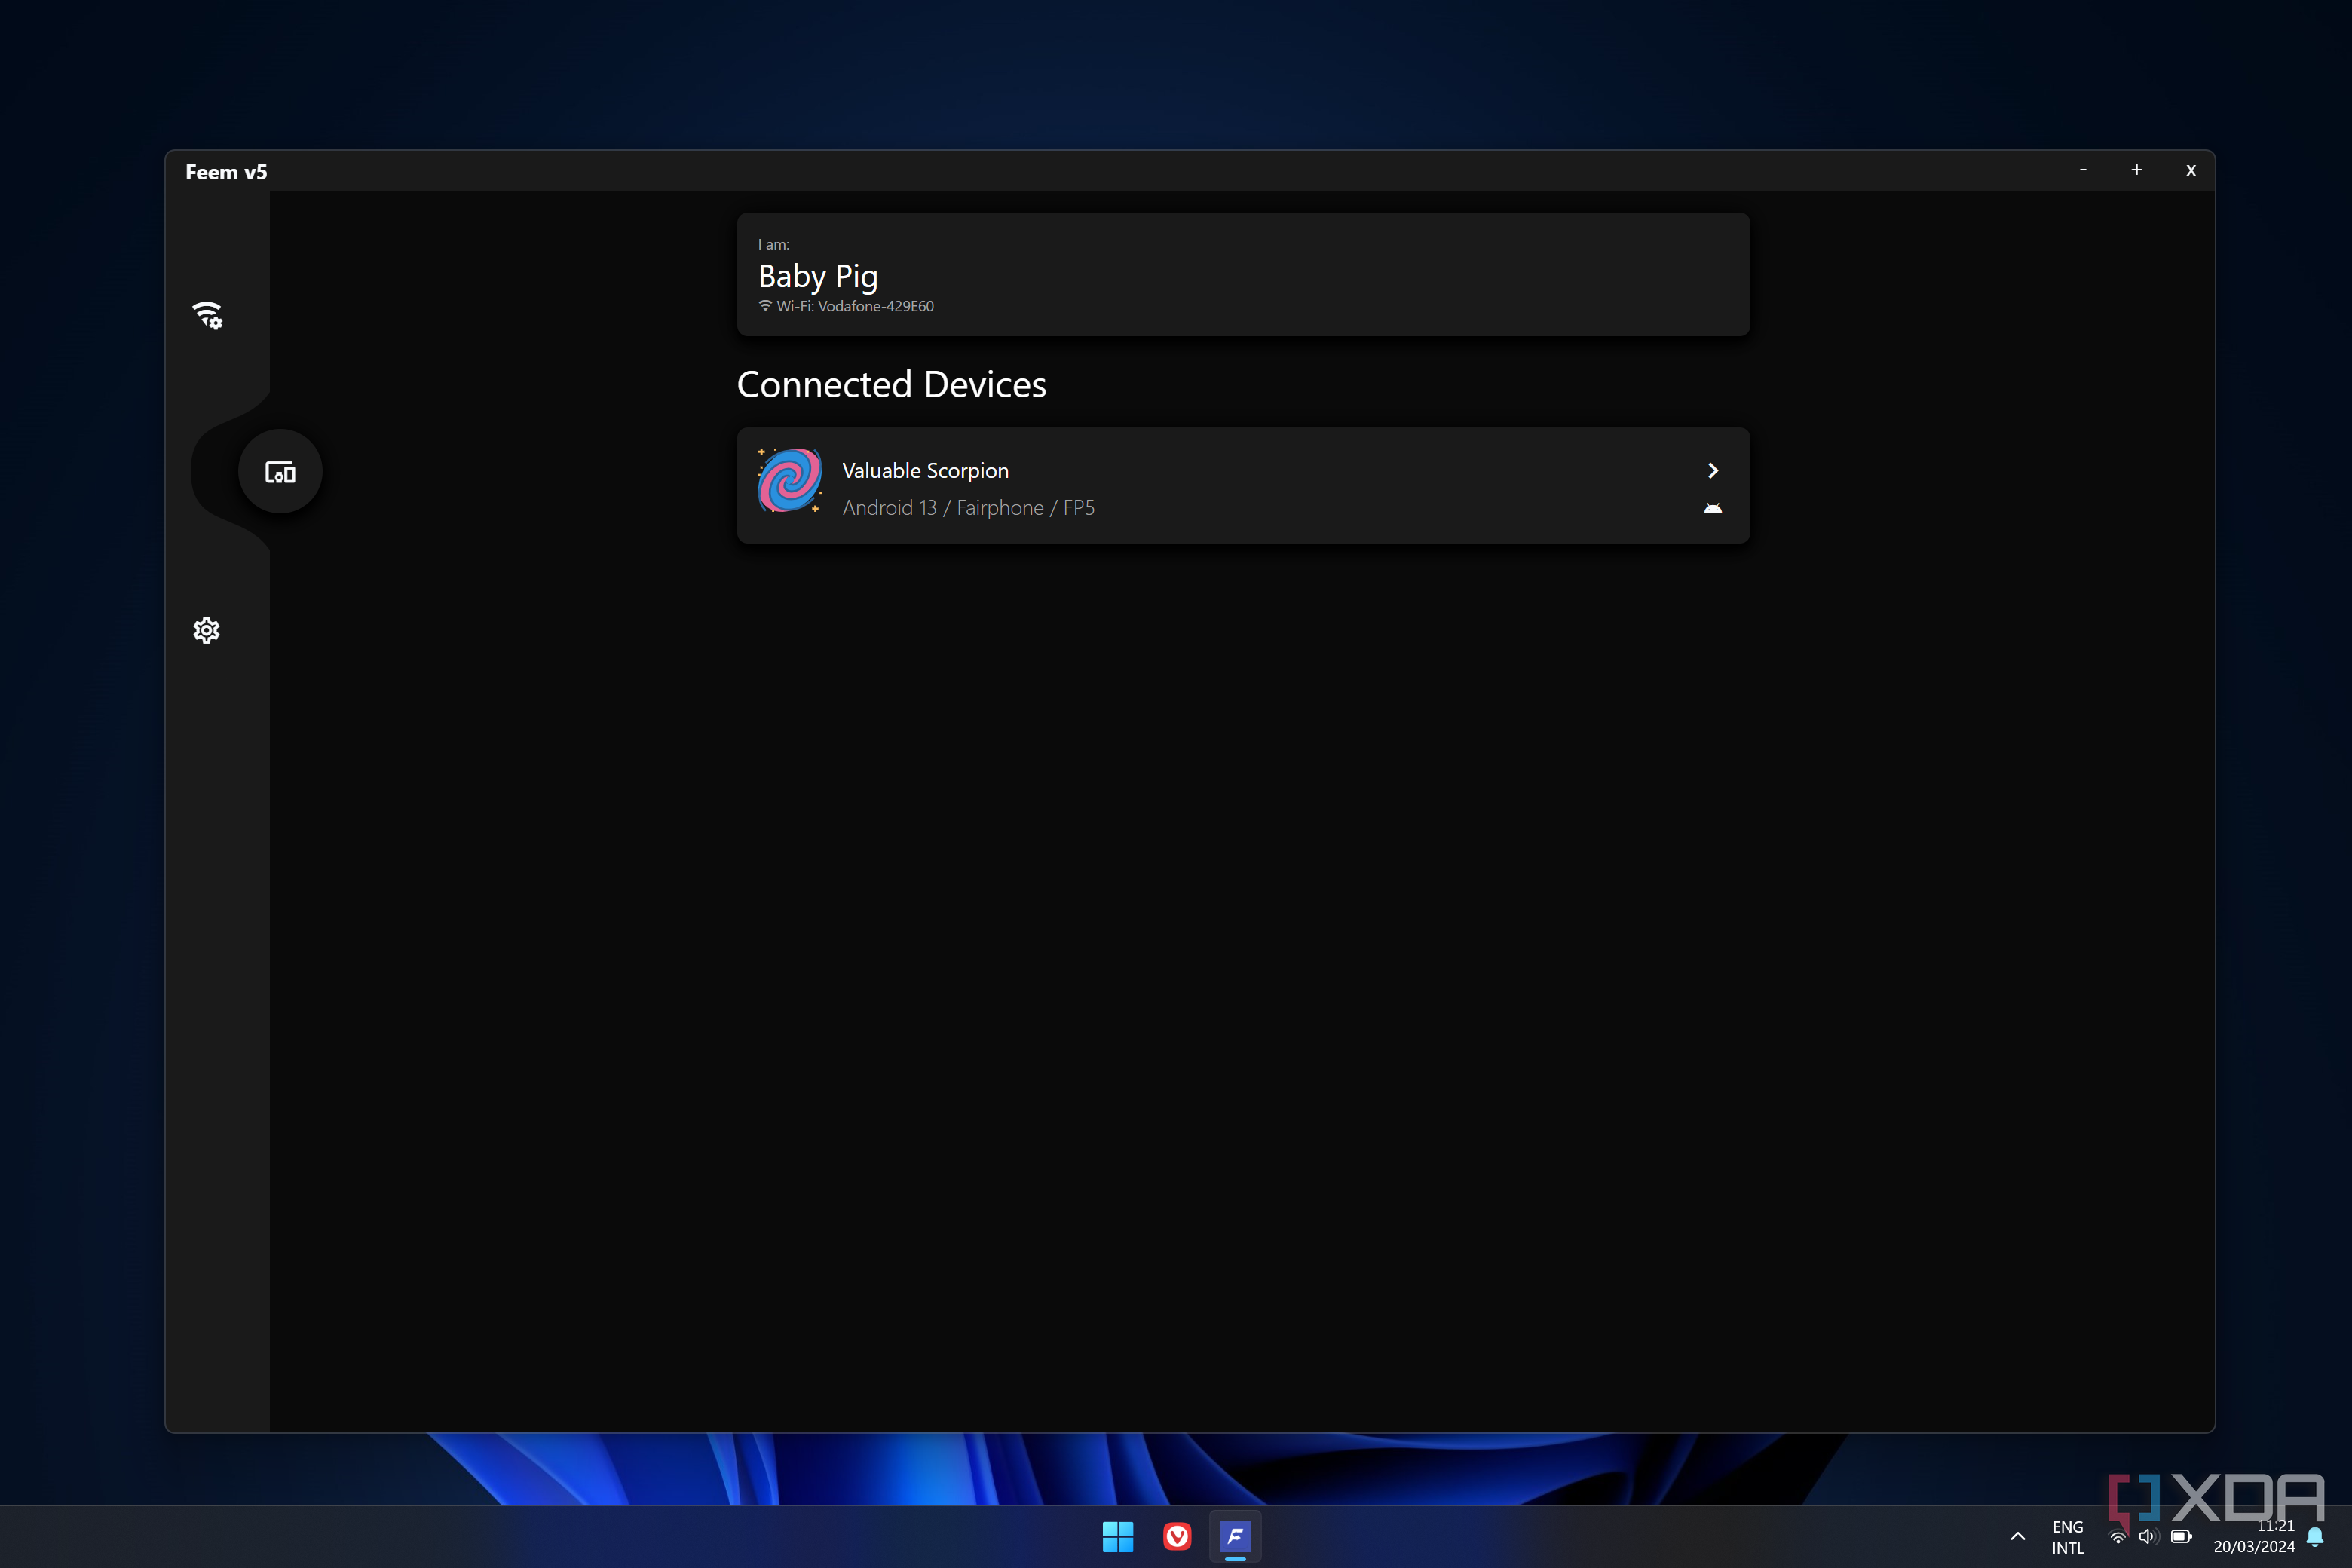The height and width of the screenshot is (1568, 2352).
Task: Close the Feem v5 window
Action: click(x=2191, y=170)
